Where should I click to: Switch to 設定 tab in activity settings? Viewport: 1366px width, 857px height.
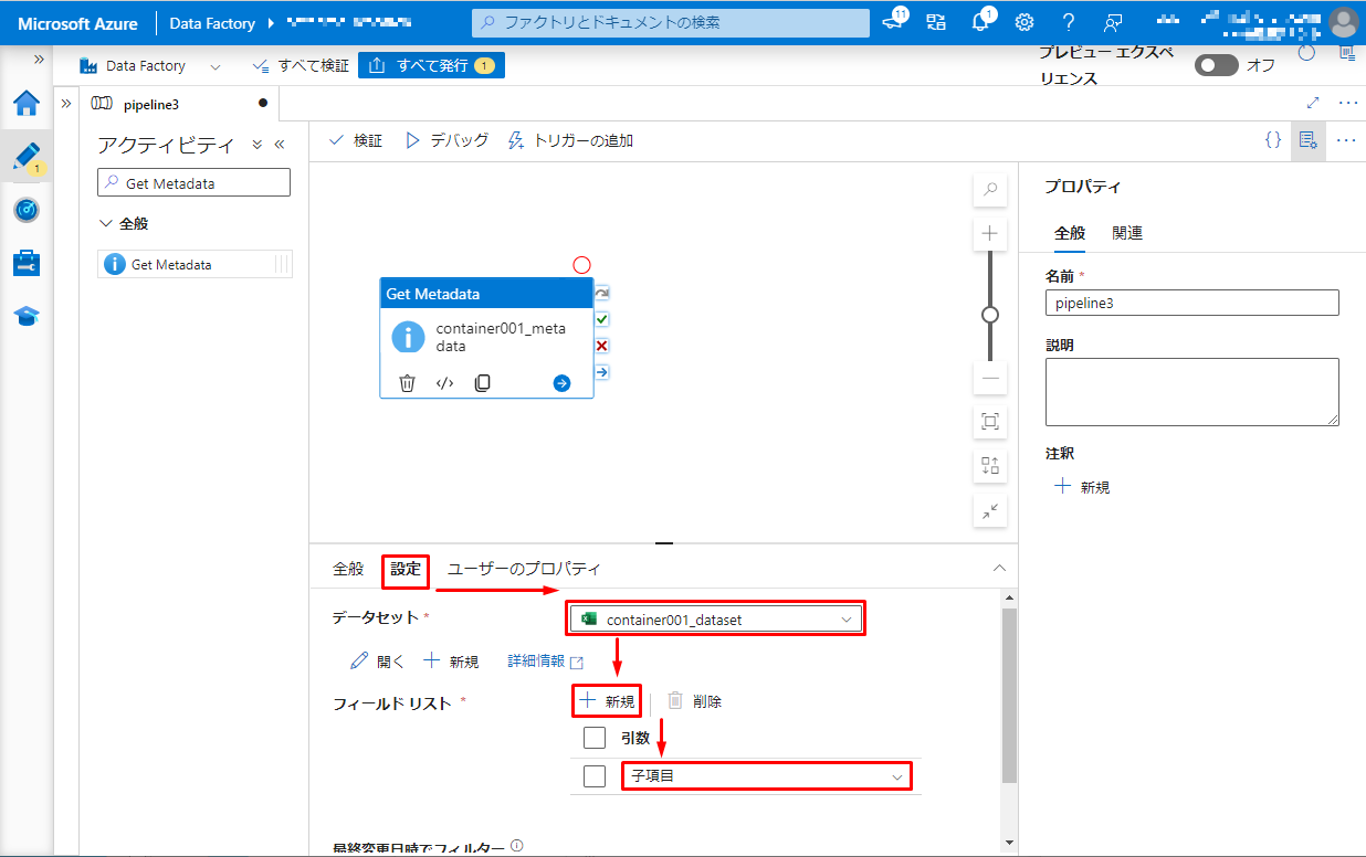(x=405, y=569)
